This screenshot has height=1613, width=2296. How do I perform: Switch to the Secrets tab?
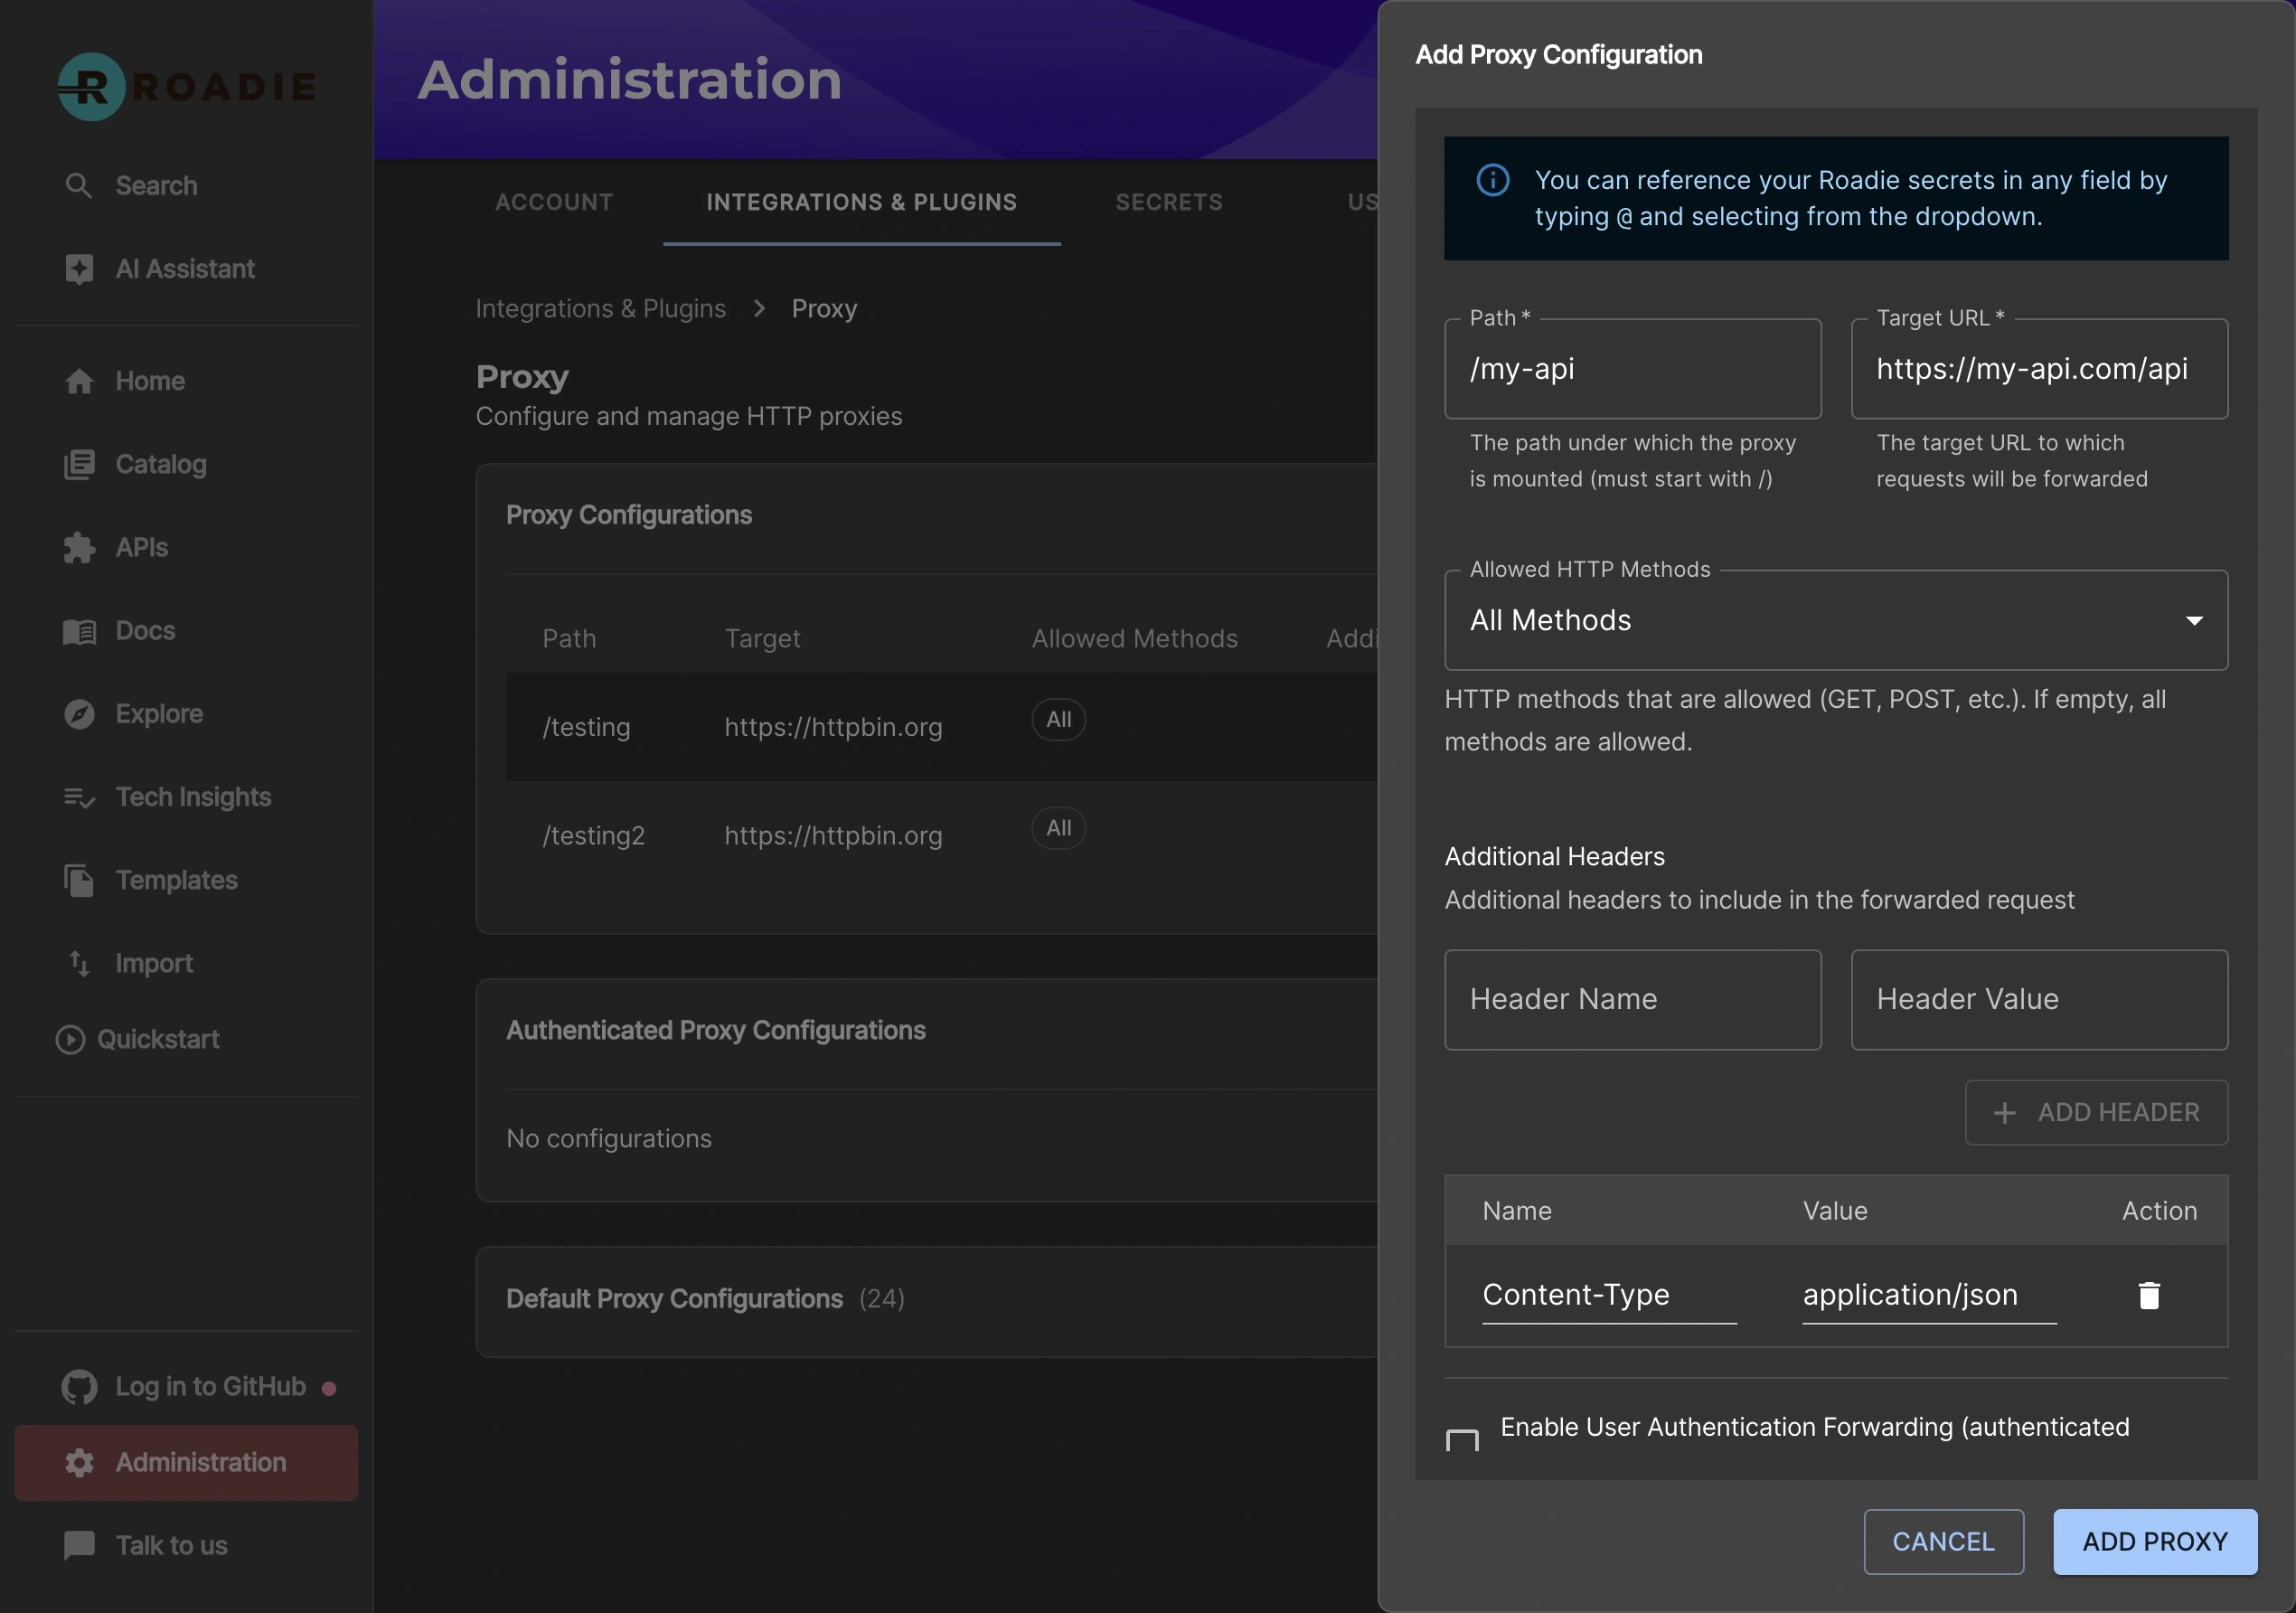[x=1168, y=202]
